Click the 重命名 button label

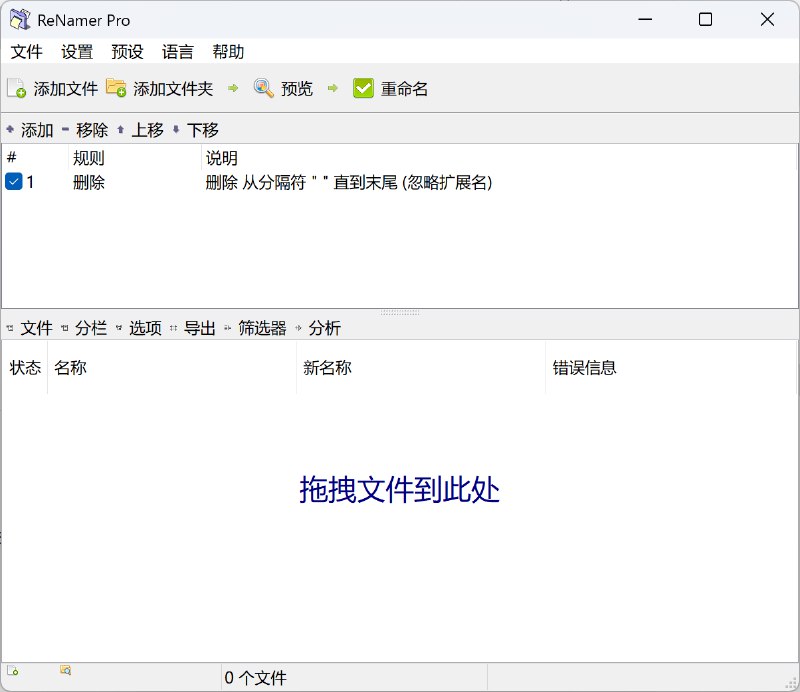(x=404, y=89)
